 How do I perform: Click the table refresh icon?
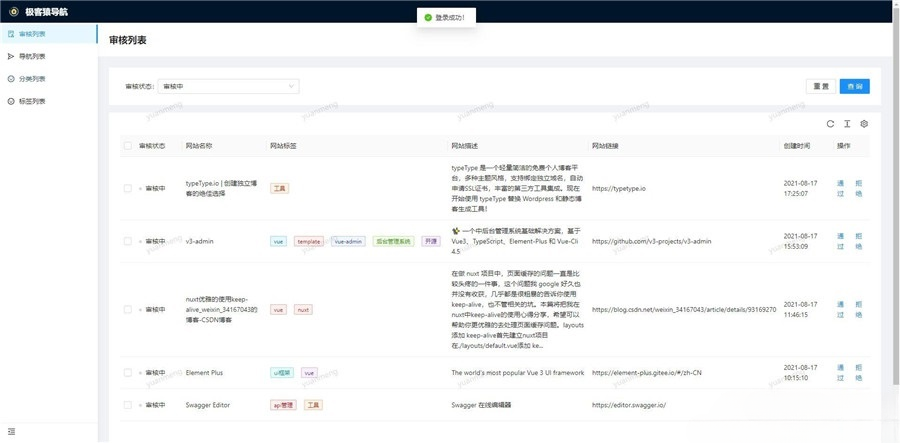(829, 124)
